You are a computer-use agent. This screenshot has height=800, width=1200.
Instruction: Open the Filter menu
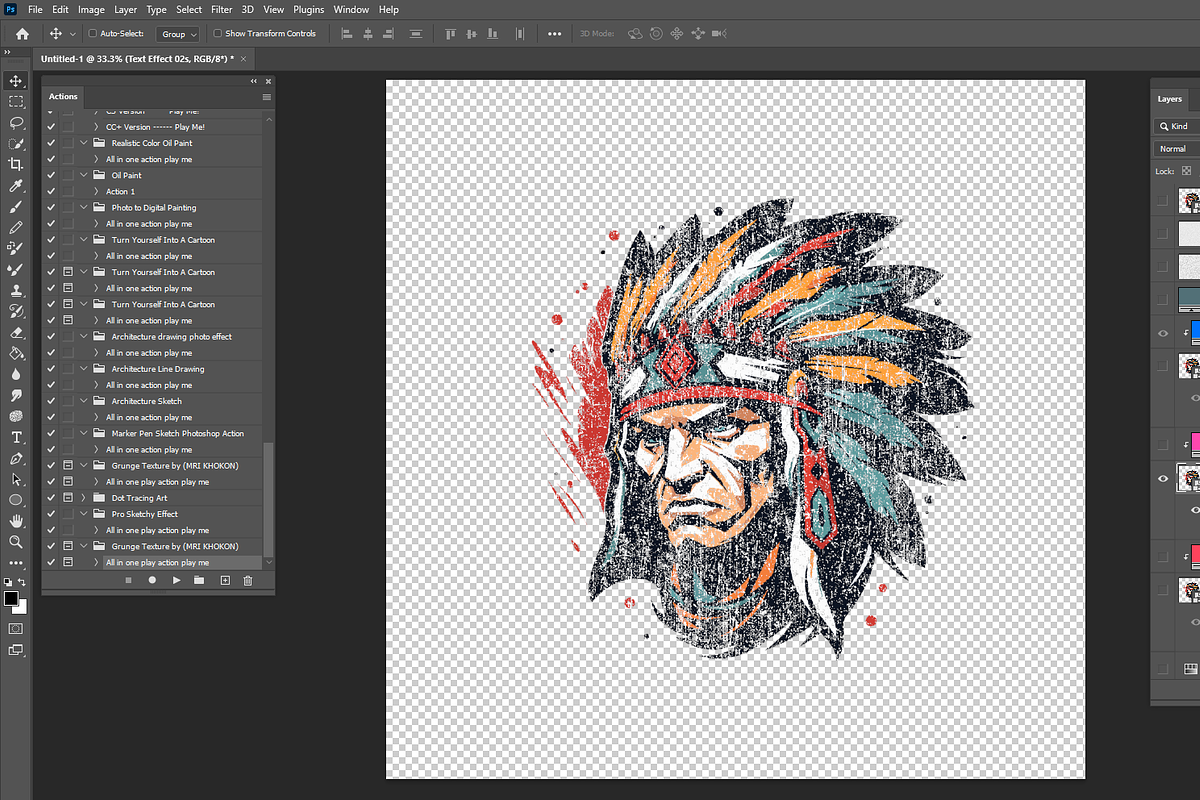221,9
